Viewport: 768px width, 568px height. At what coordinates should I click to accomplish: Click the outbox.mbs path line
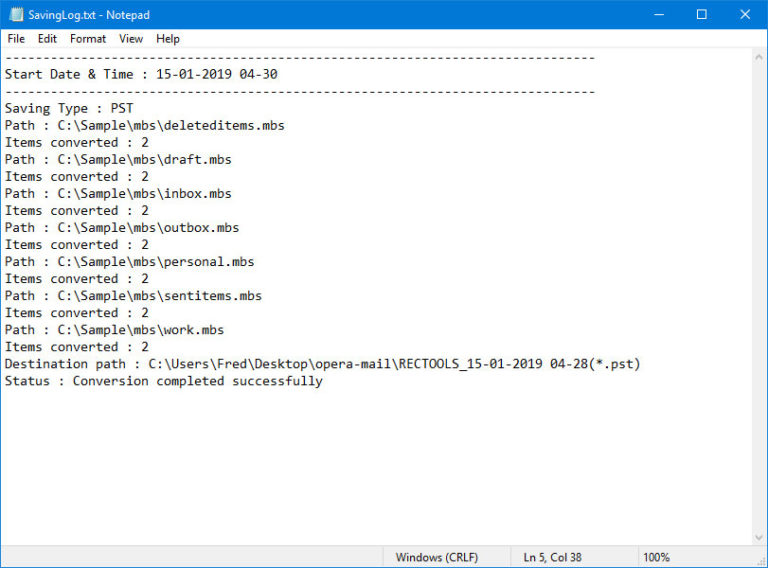point(122,228)
